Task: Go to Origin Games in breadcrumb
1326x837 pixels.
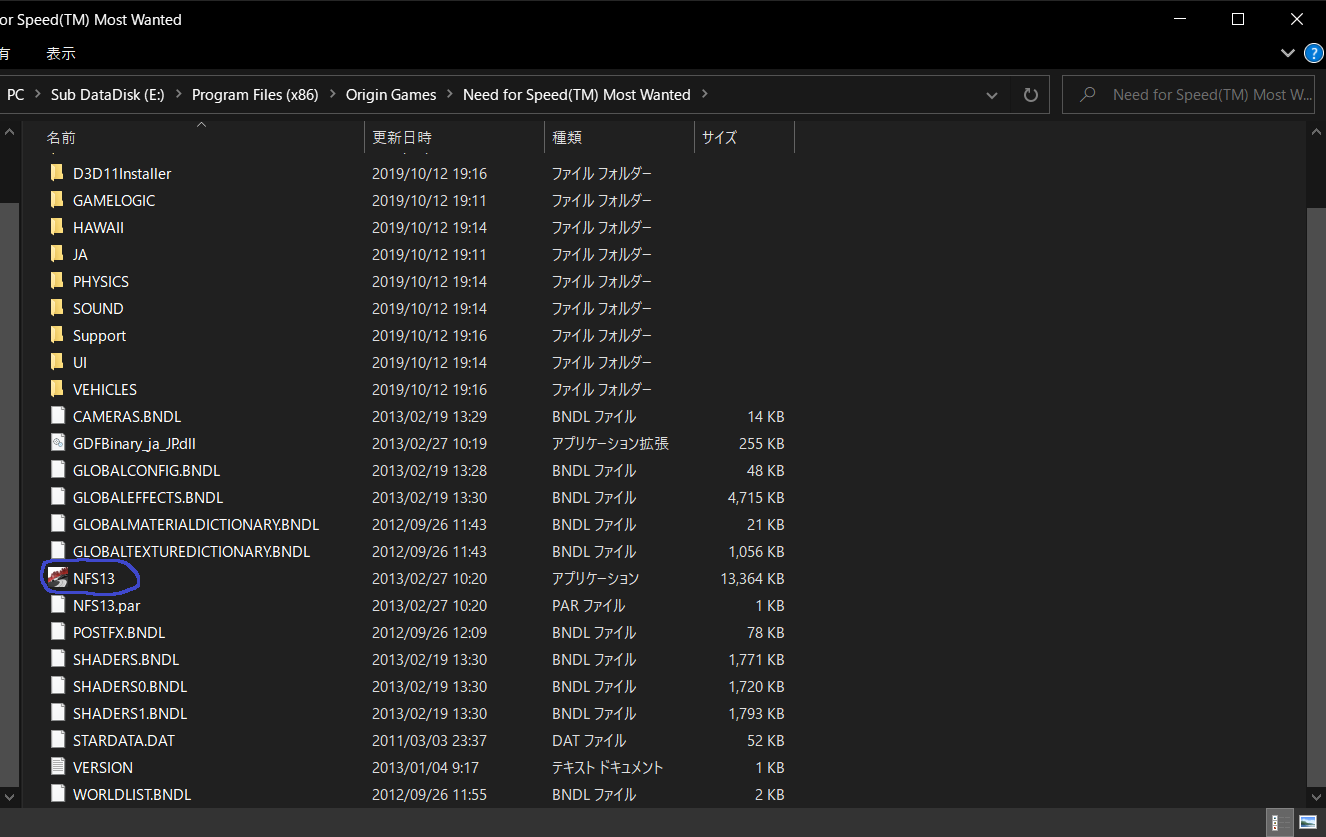Action: [x=391, y=95]
